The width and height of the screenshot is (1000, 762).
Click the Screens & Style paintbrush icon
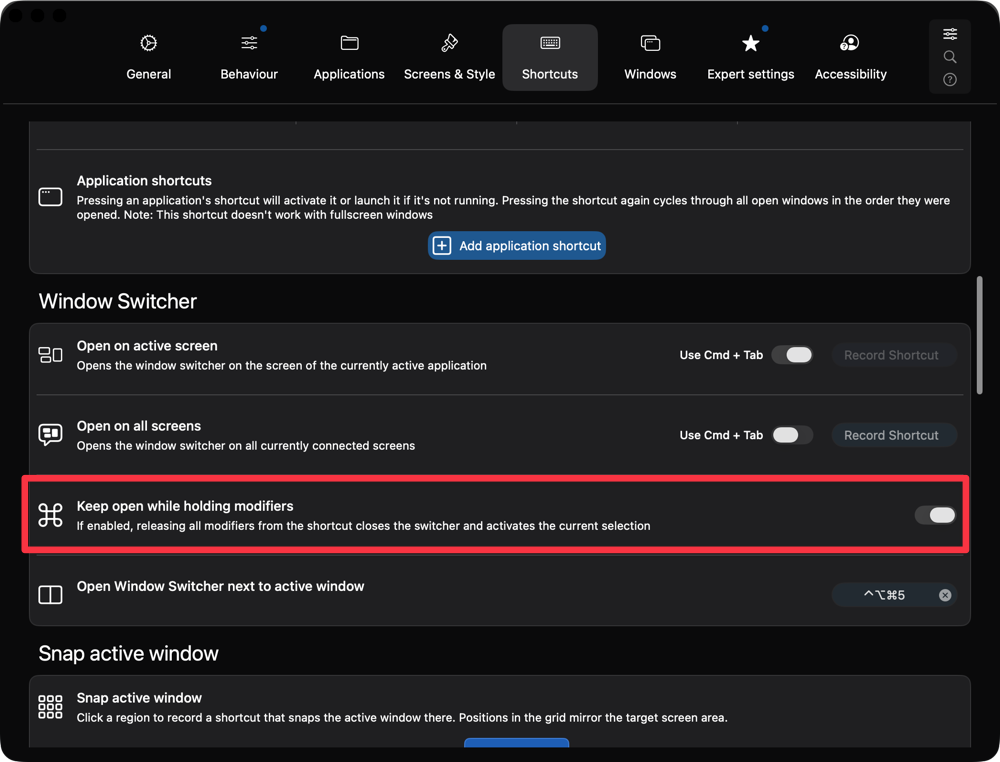coord(449,43)
